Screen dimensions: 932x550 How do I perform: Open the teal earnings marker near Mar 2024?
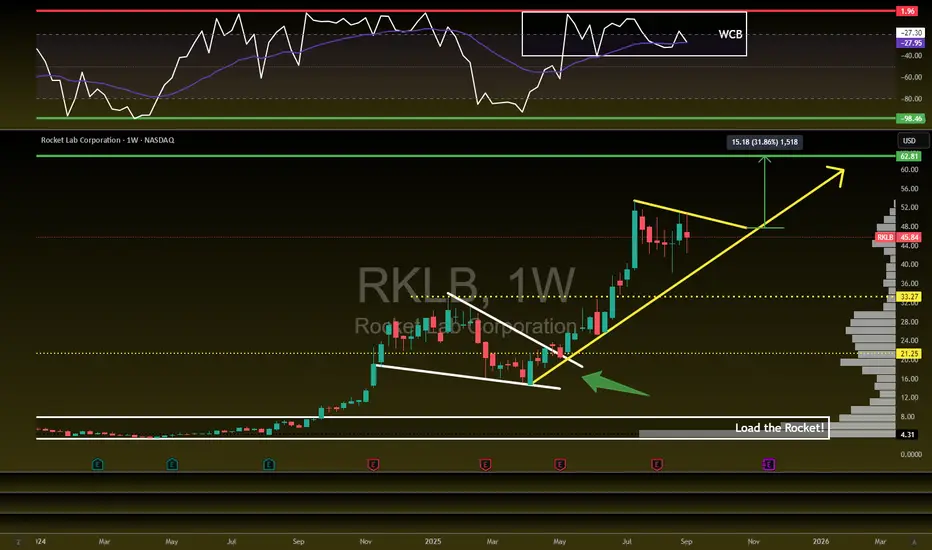click(x=97, y=464)
